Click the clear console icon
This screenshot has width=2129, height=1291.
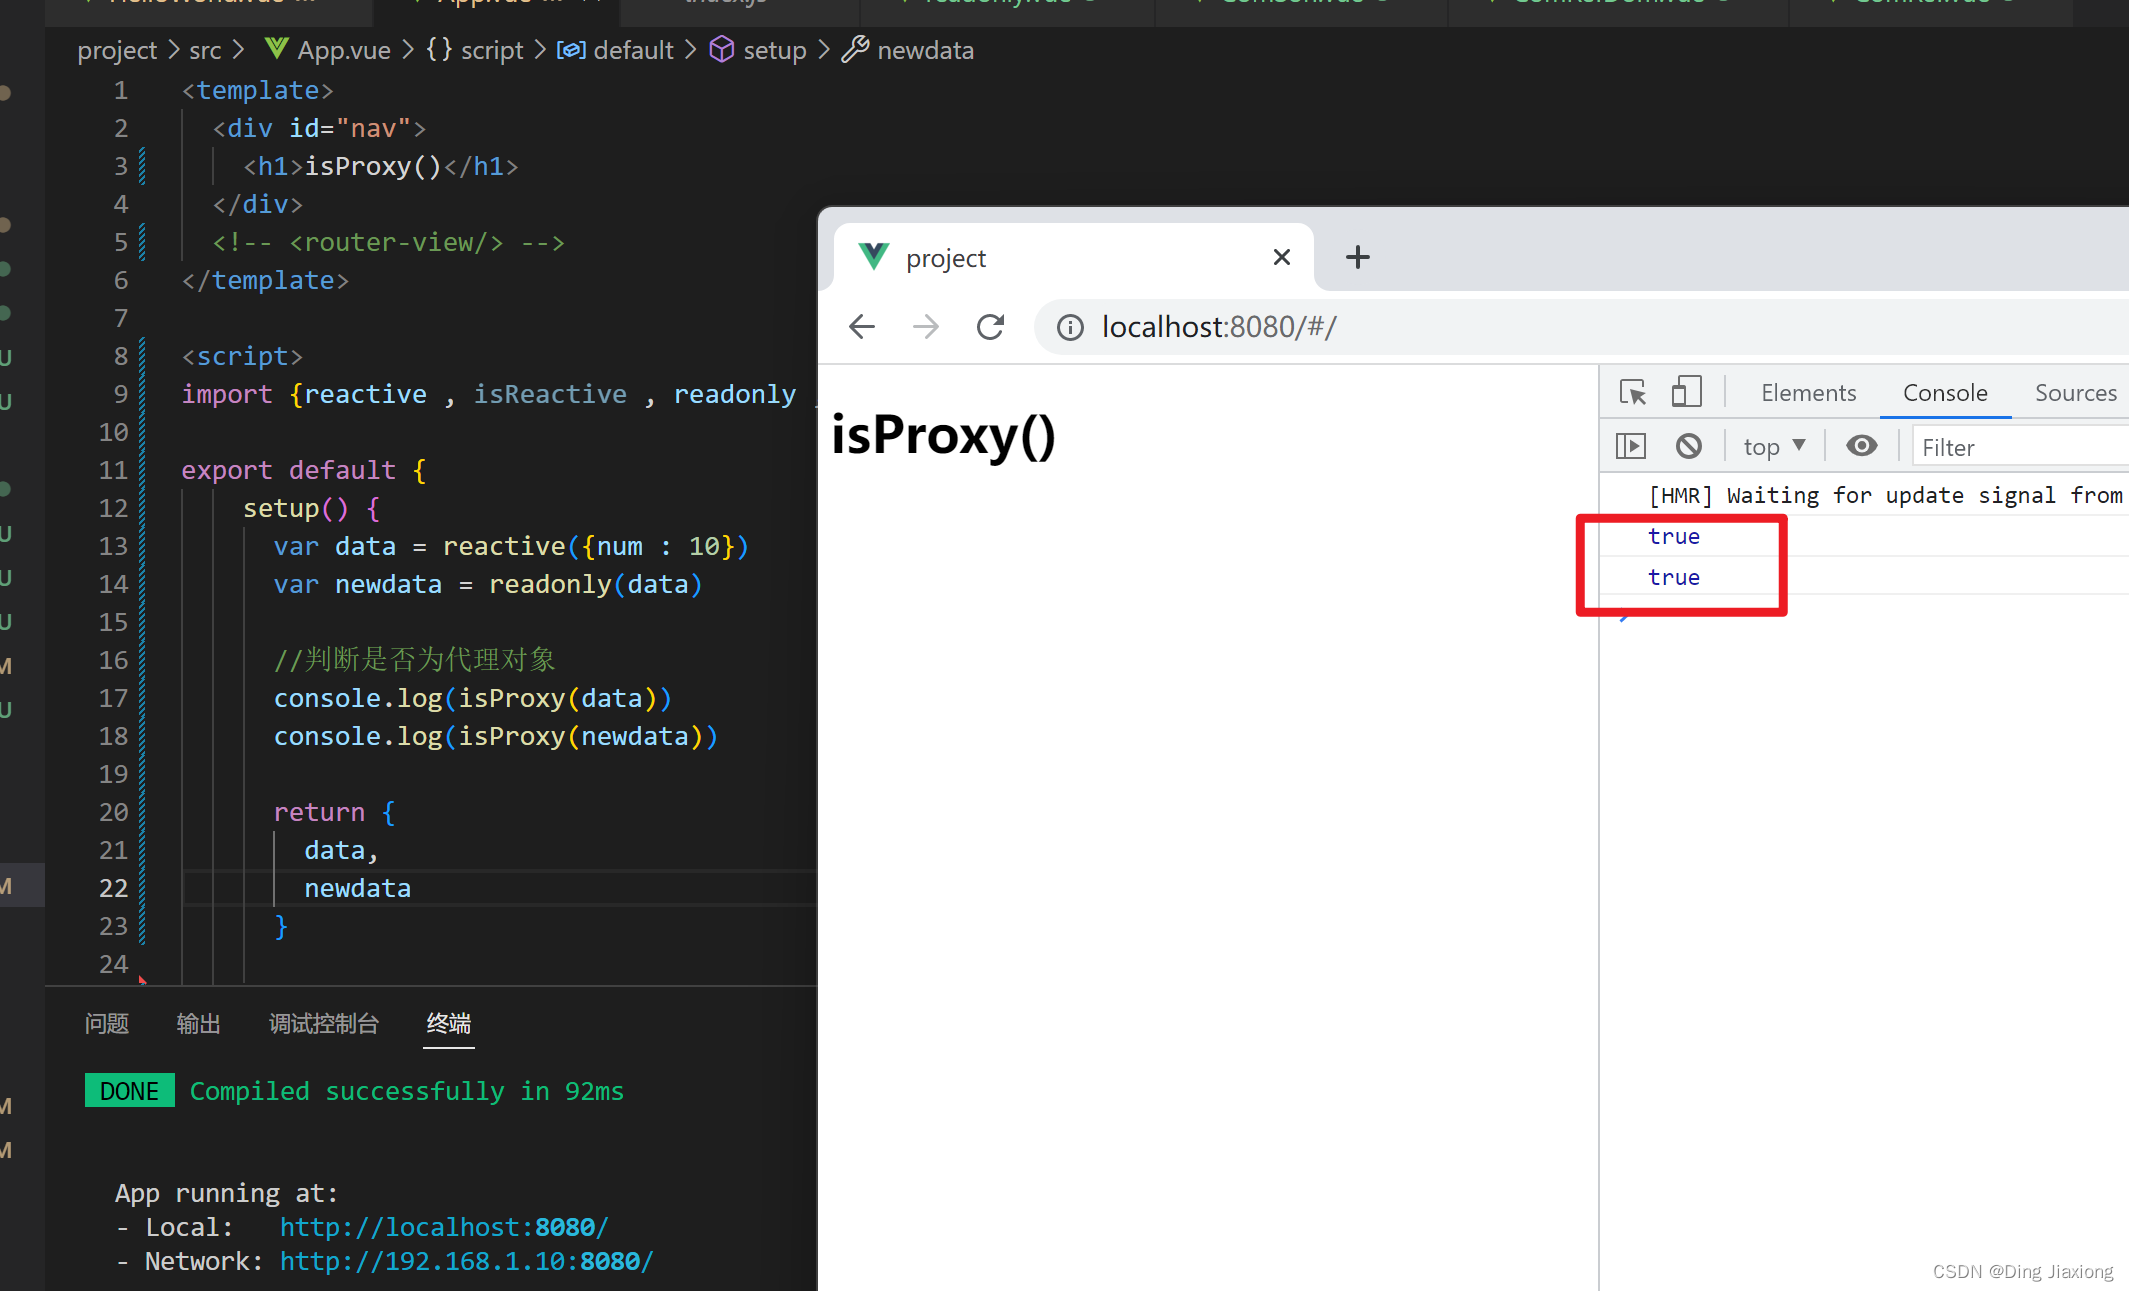coord(1690,447)
